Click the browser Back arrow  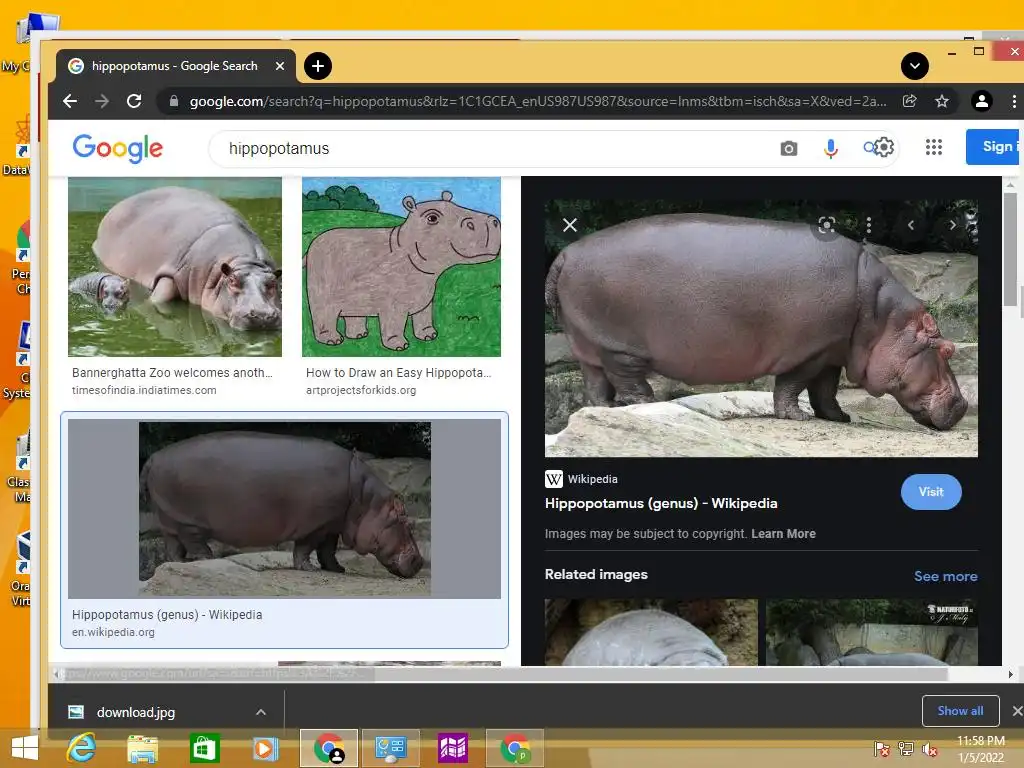click(70, 101)
